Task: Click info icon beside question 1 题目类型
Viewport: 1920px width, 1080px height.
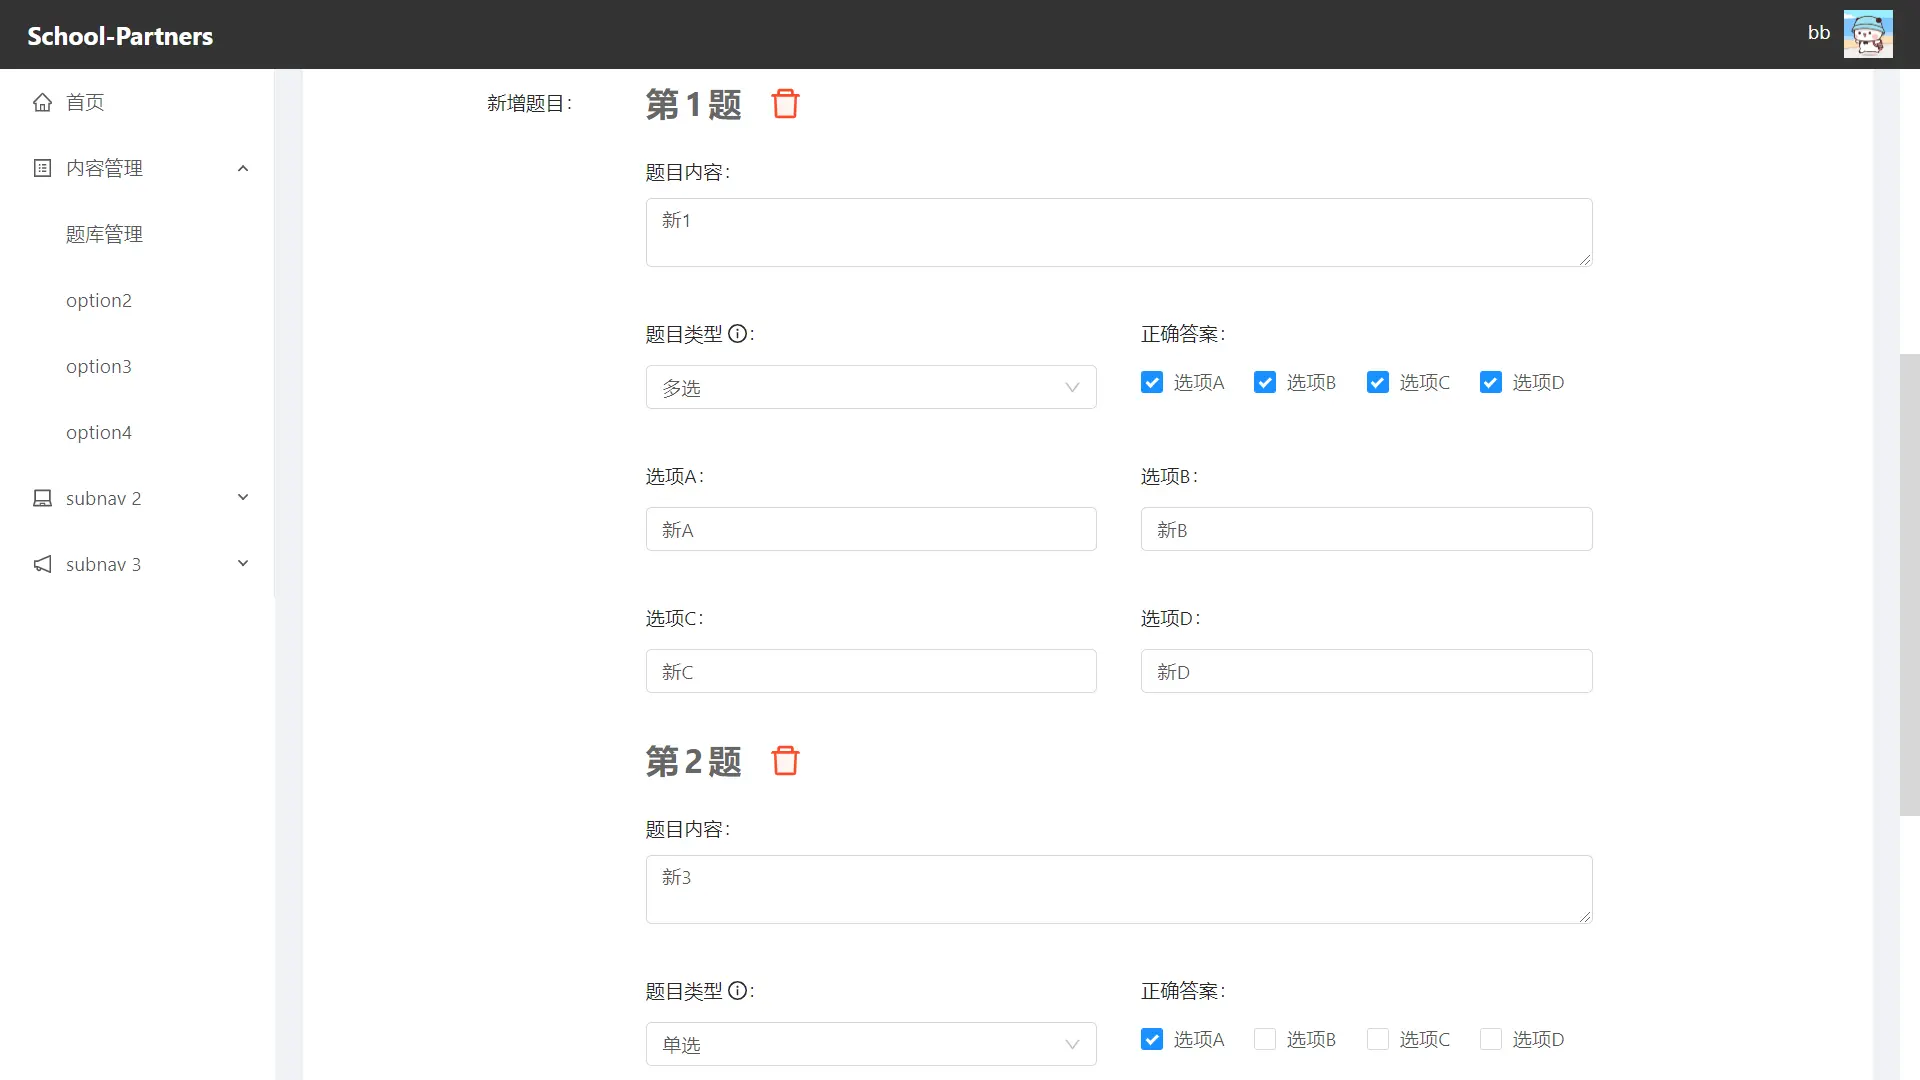Action: pos(737,334)
